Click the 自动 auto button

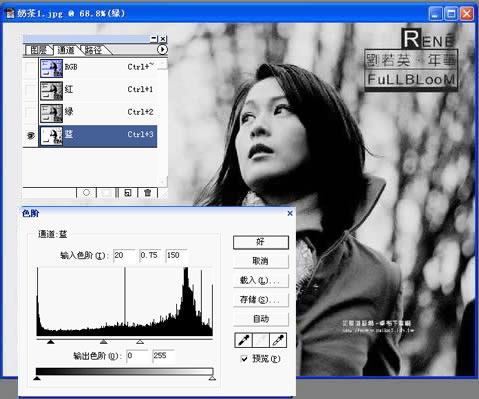[261, 319]
